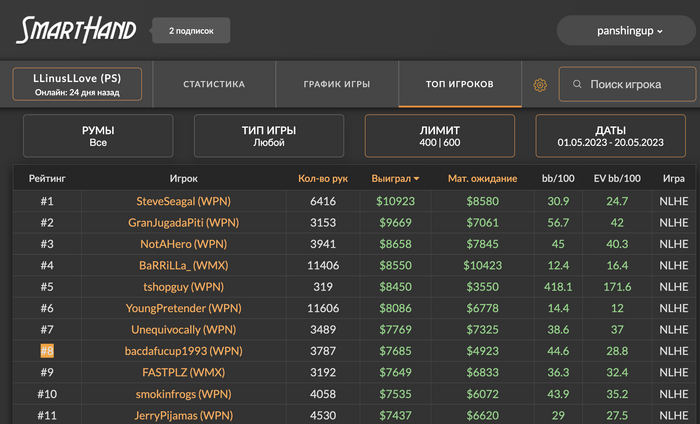Click the SmartHand logo

76,30
